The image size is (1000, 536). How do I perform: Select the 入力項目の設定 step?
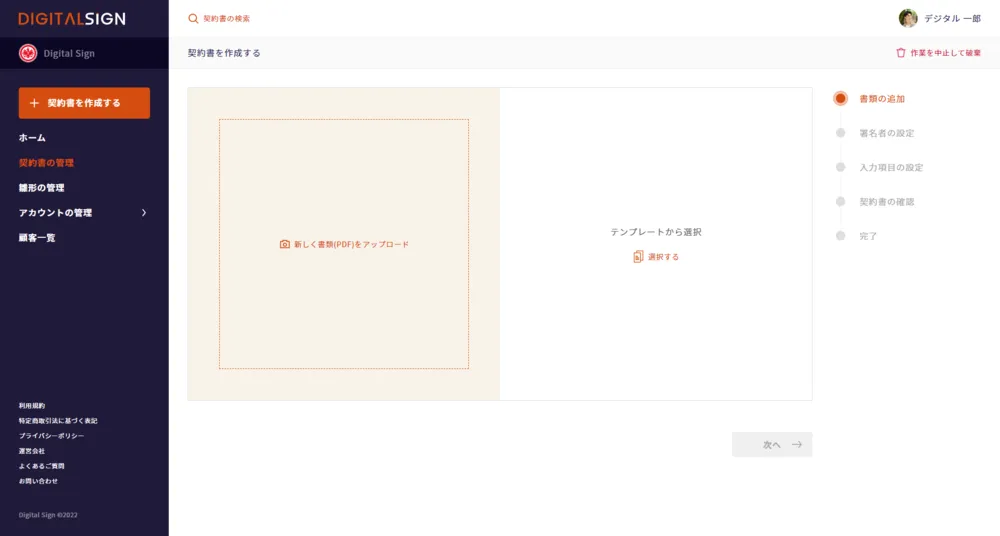click(890, 167)
